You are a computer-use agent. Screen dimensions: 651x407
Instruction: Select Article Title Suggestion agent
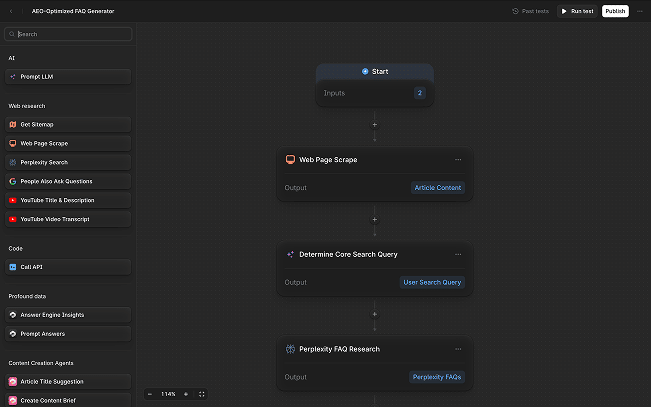point(68,382)
